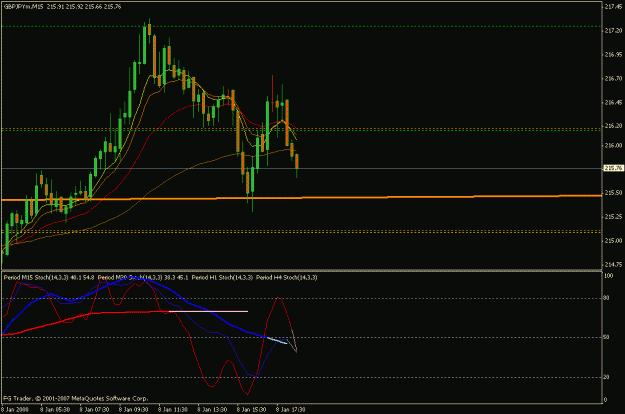Click the 216.95 price axis label
Screen dimensions: 625x414
point(613,55)
